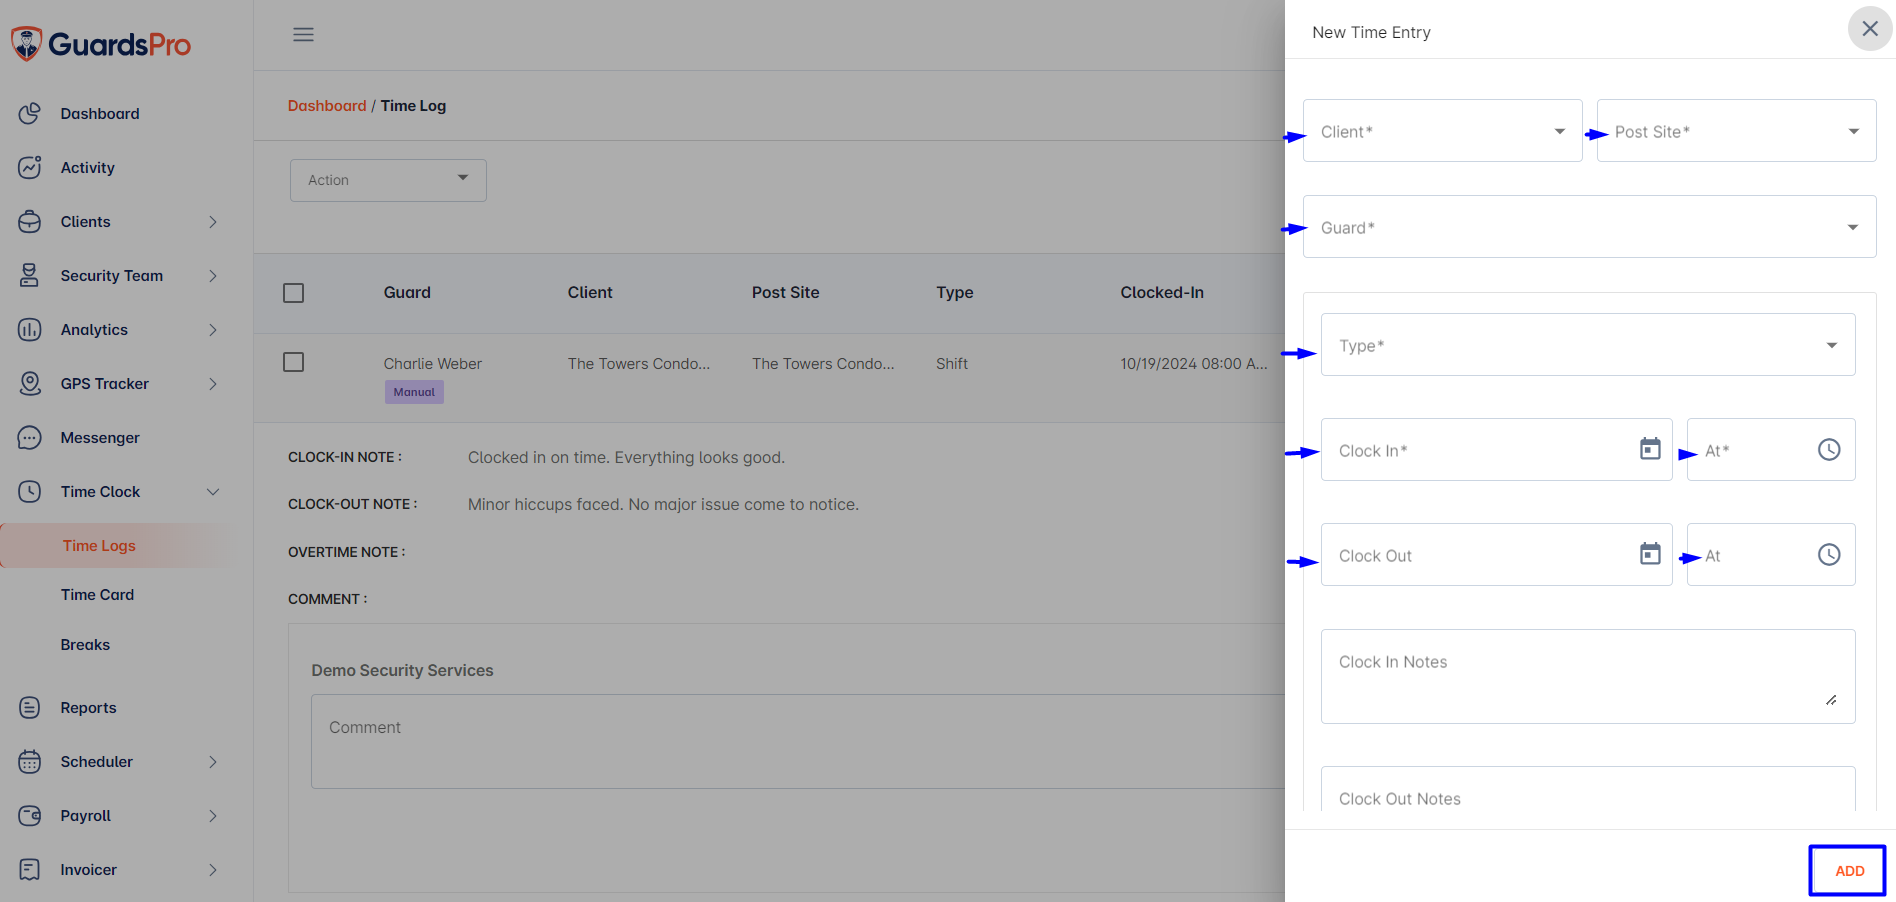This screenshot has height=902, width=1896.
Task: Click the ADD button
Action: coord(1848,871)
